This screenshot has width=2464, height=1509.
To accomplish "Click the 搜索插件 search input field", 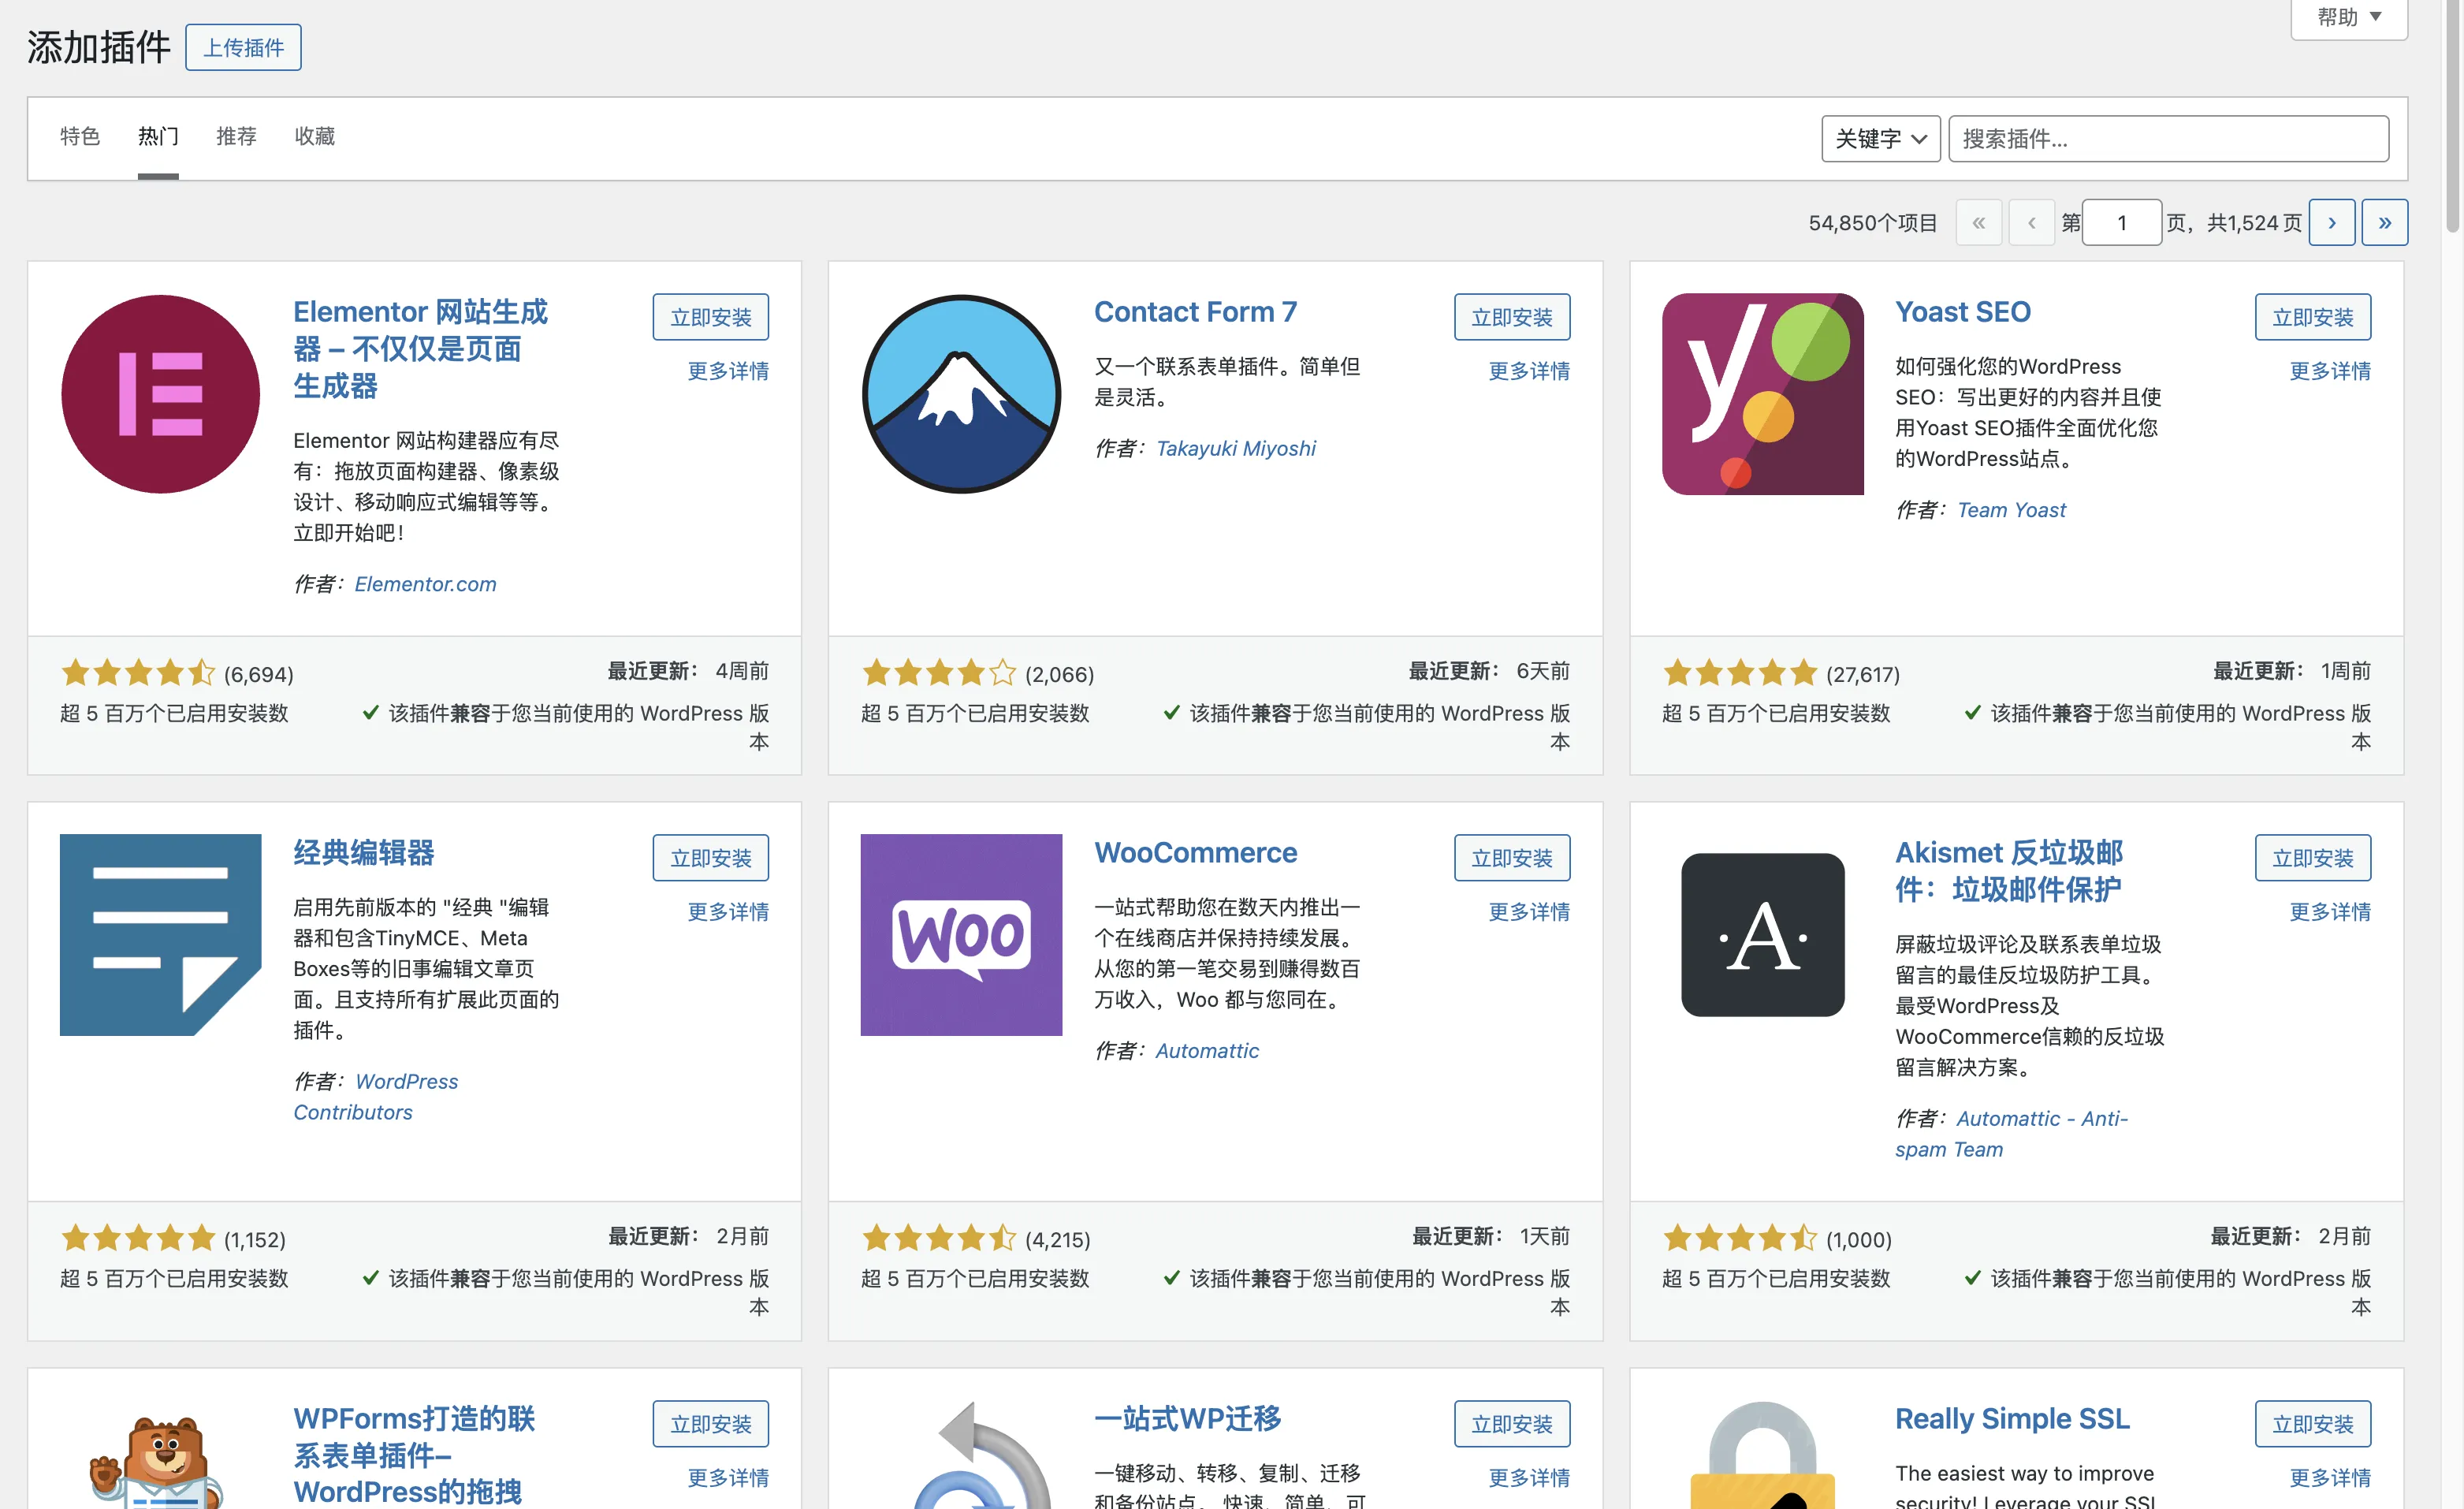I will pyautogui.click(x=2168, y=138).
